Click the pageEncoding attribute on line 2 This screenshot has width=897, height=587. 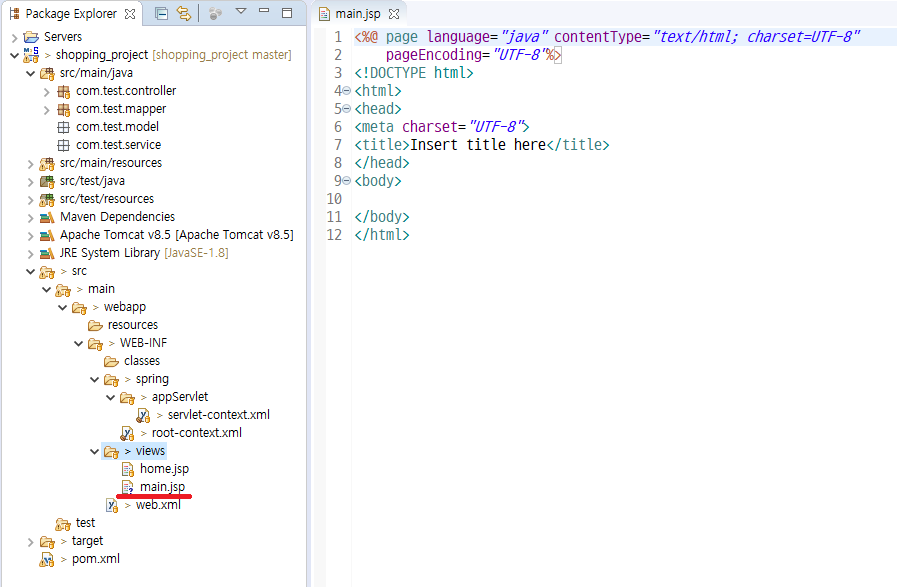coord(434,55)
